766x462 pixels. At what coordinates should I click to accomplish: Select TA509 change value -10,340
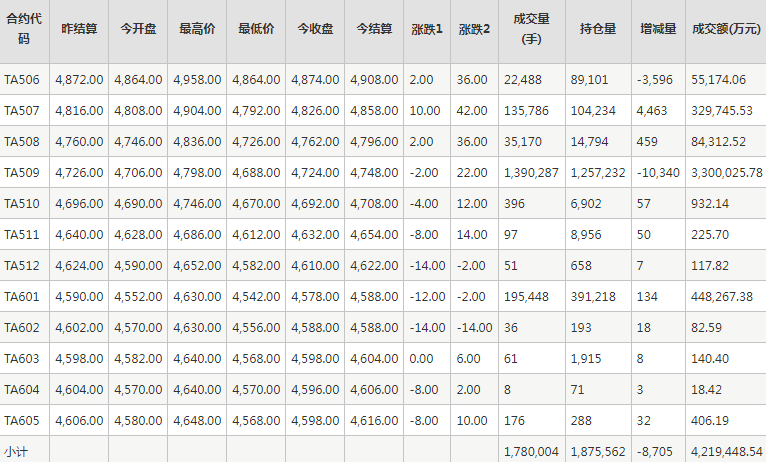658,173
